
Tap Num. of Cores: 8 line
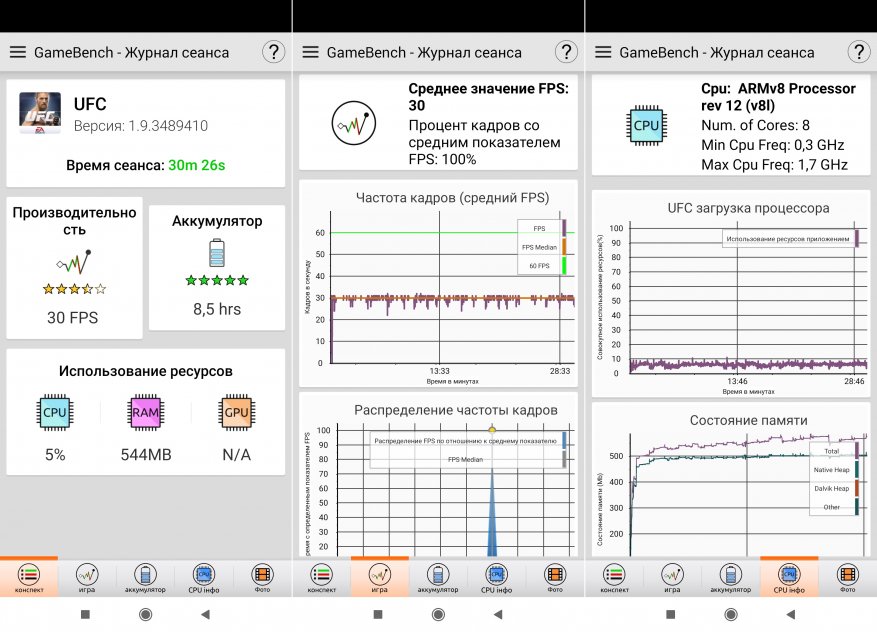click(755, 125)
